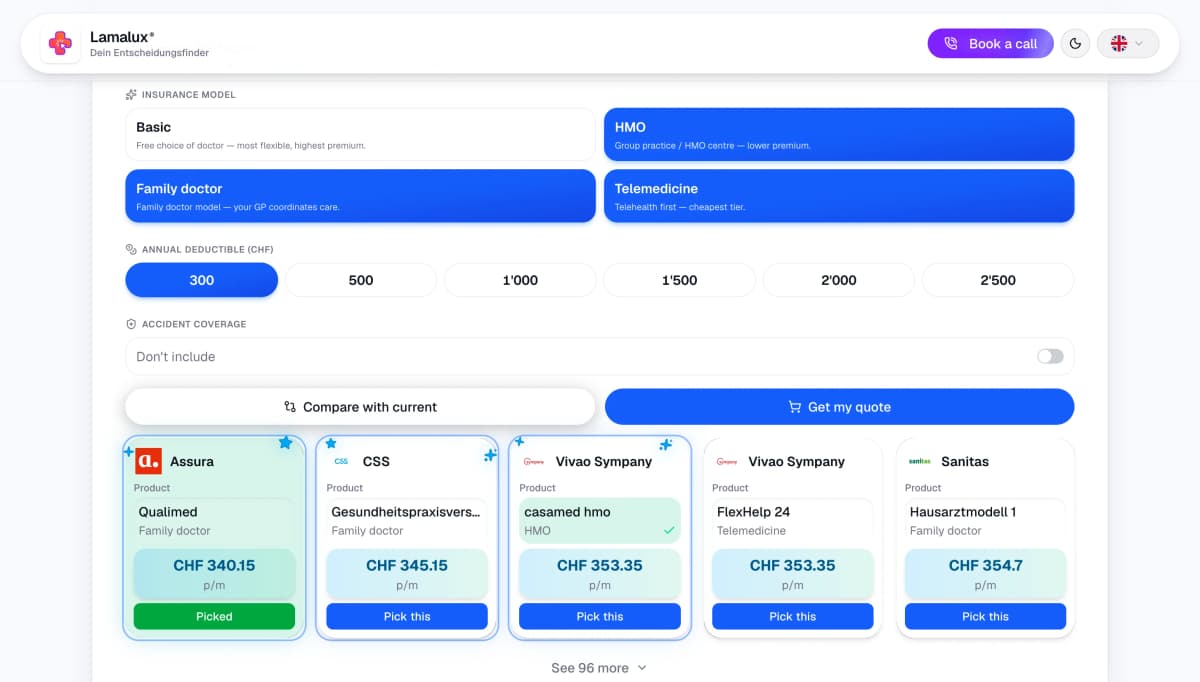Image resolution: width=1200 pixels, height=682 pixels.
Task: Click the Sympany logo on the FlexHelp 24 card
Action: click(727, 461)
